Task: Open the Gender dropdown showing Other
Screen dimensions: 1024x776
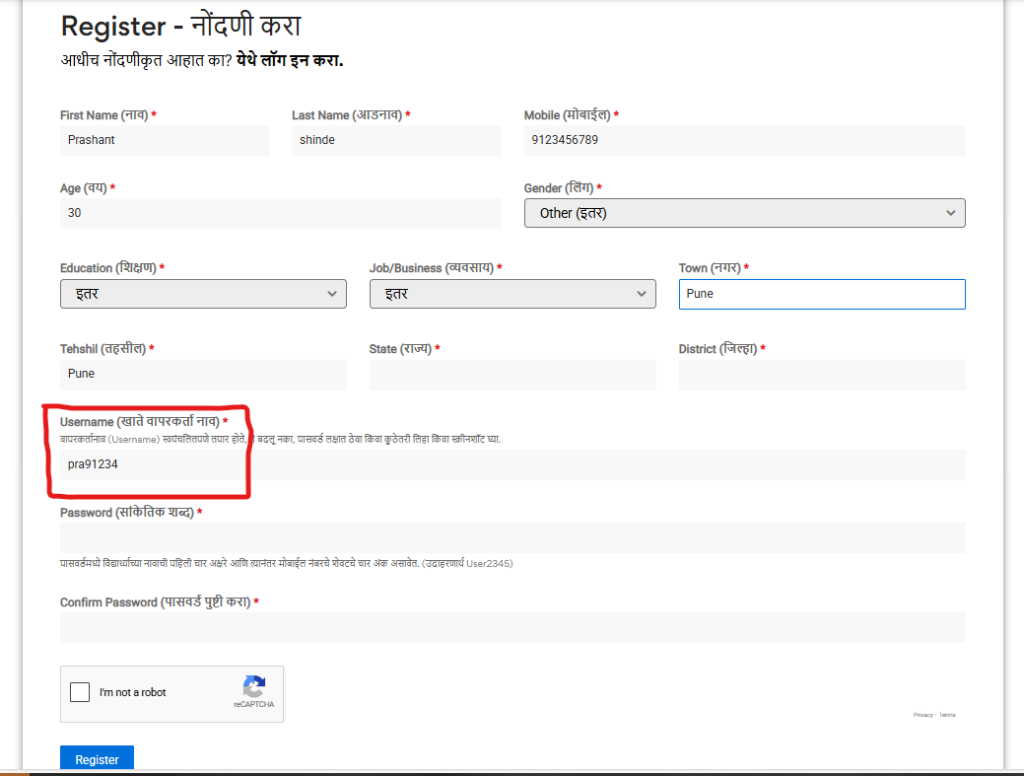Action: point(744,213)
